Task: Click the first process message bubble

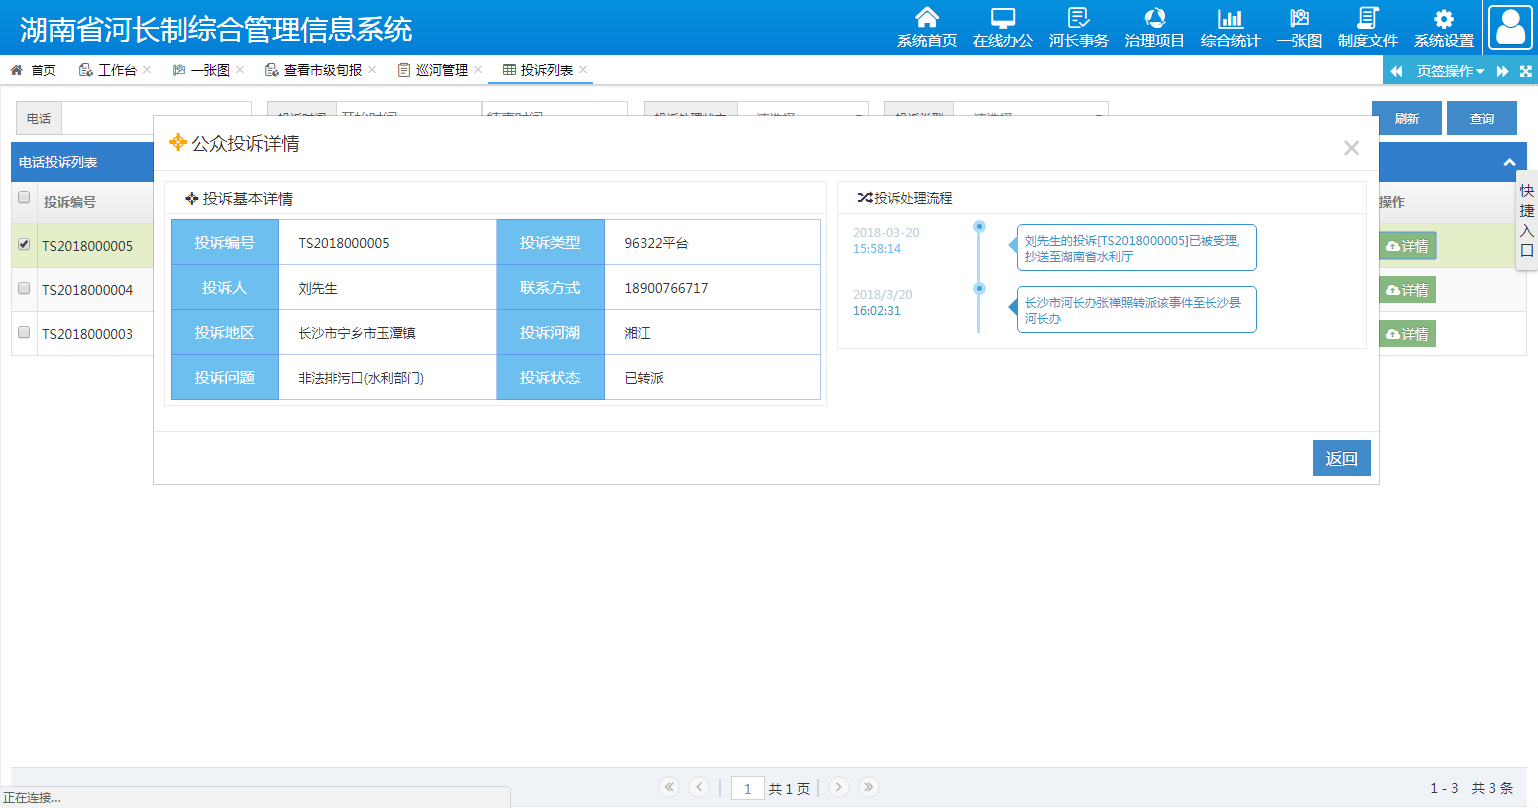Action: pos(1136,248)
